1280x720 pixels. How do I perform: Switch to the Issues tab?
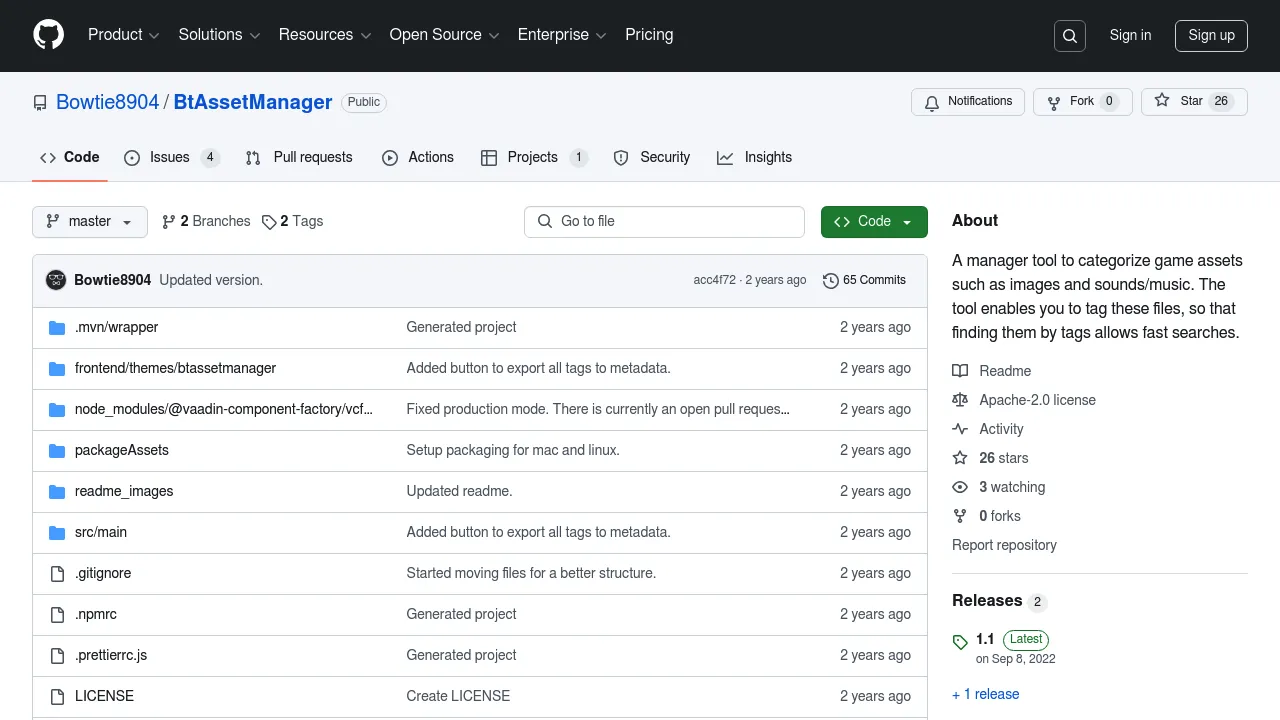click(172, 157)
